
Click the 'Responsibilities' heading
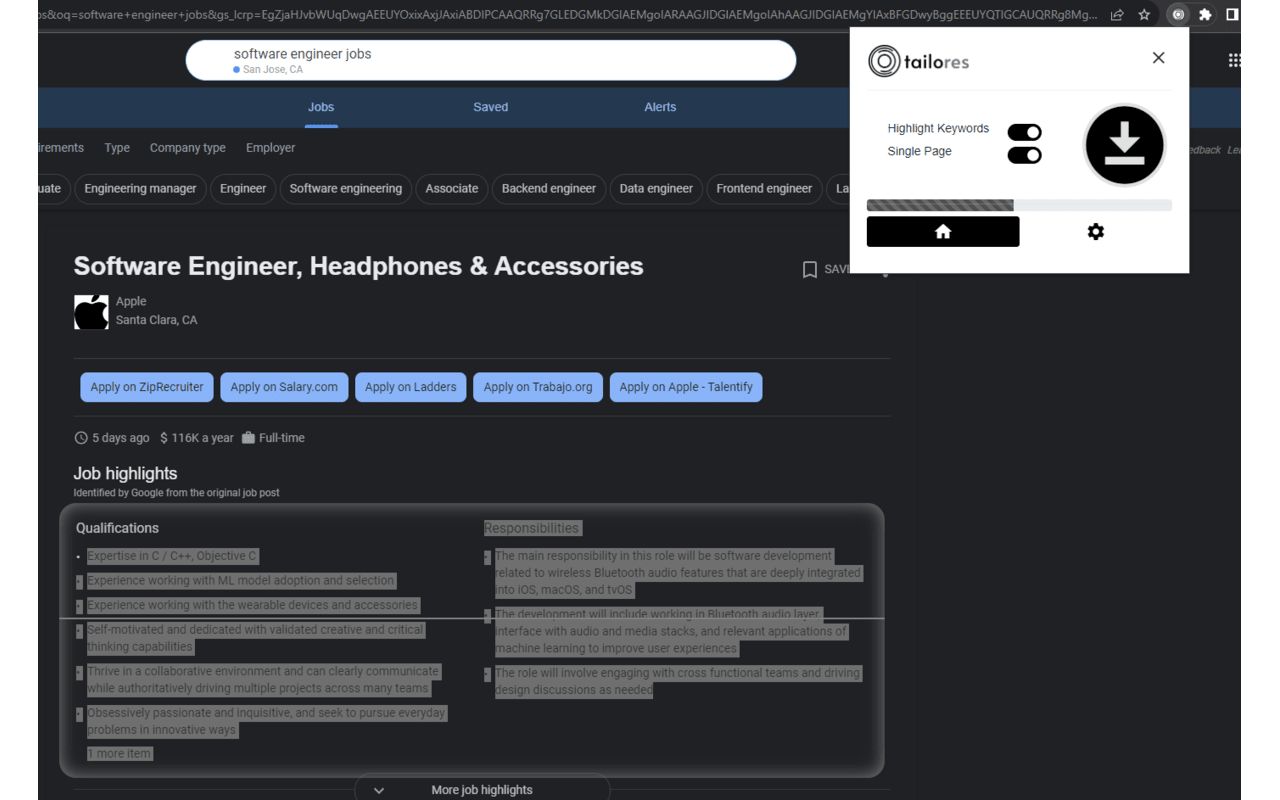[532, 528]
